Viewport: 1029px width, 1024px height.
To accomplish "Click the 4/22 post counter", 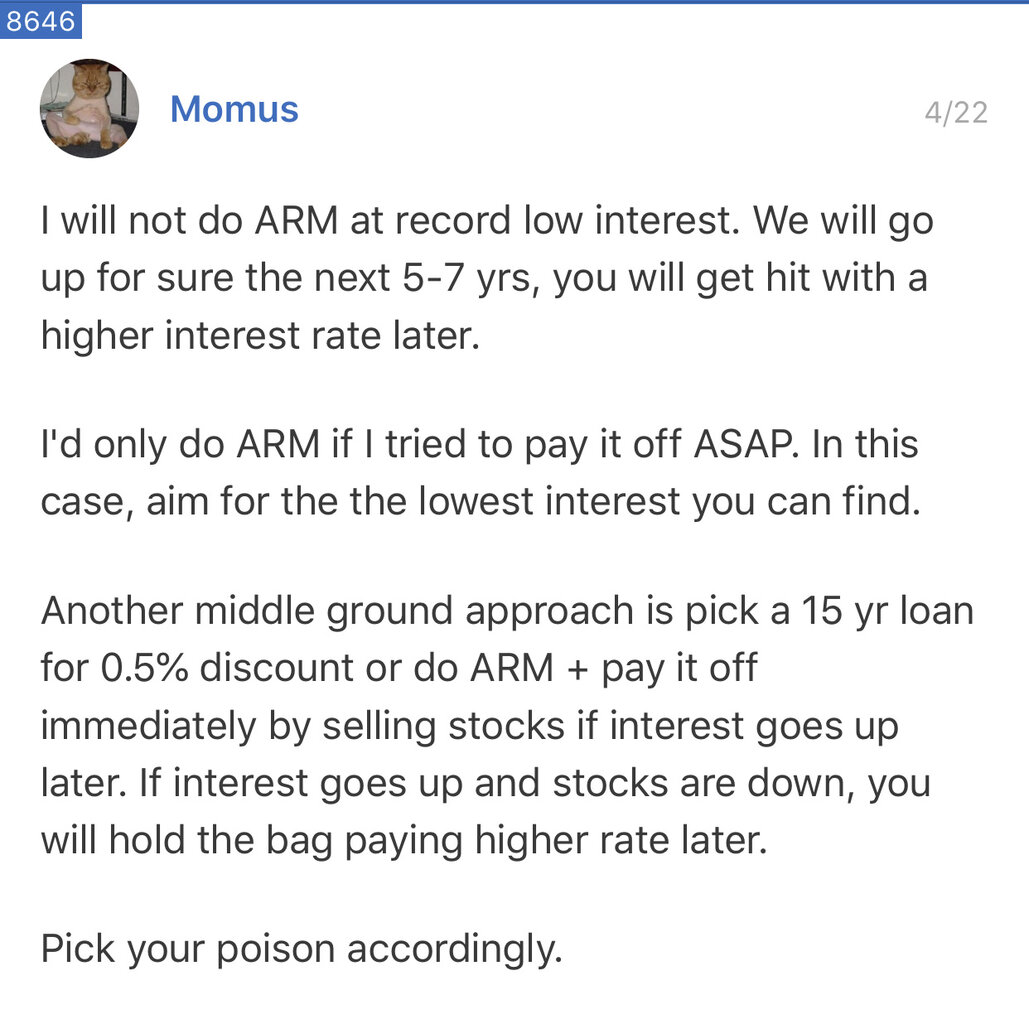I will coord(956,112).
